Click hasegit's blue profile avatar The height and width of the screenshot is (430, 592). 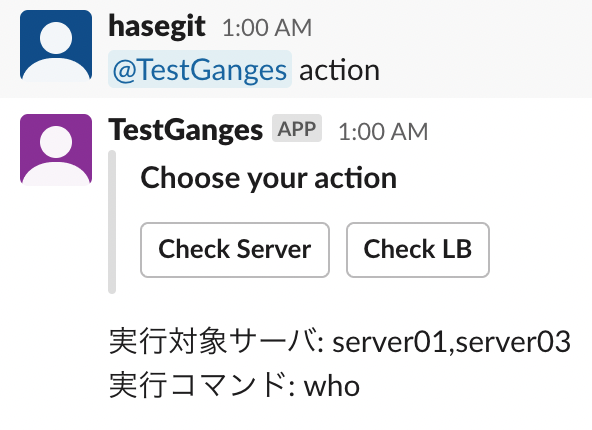(56, 46)
